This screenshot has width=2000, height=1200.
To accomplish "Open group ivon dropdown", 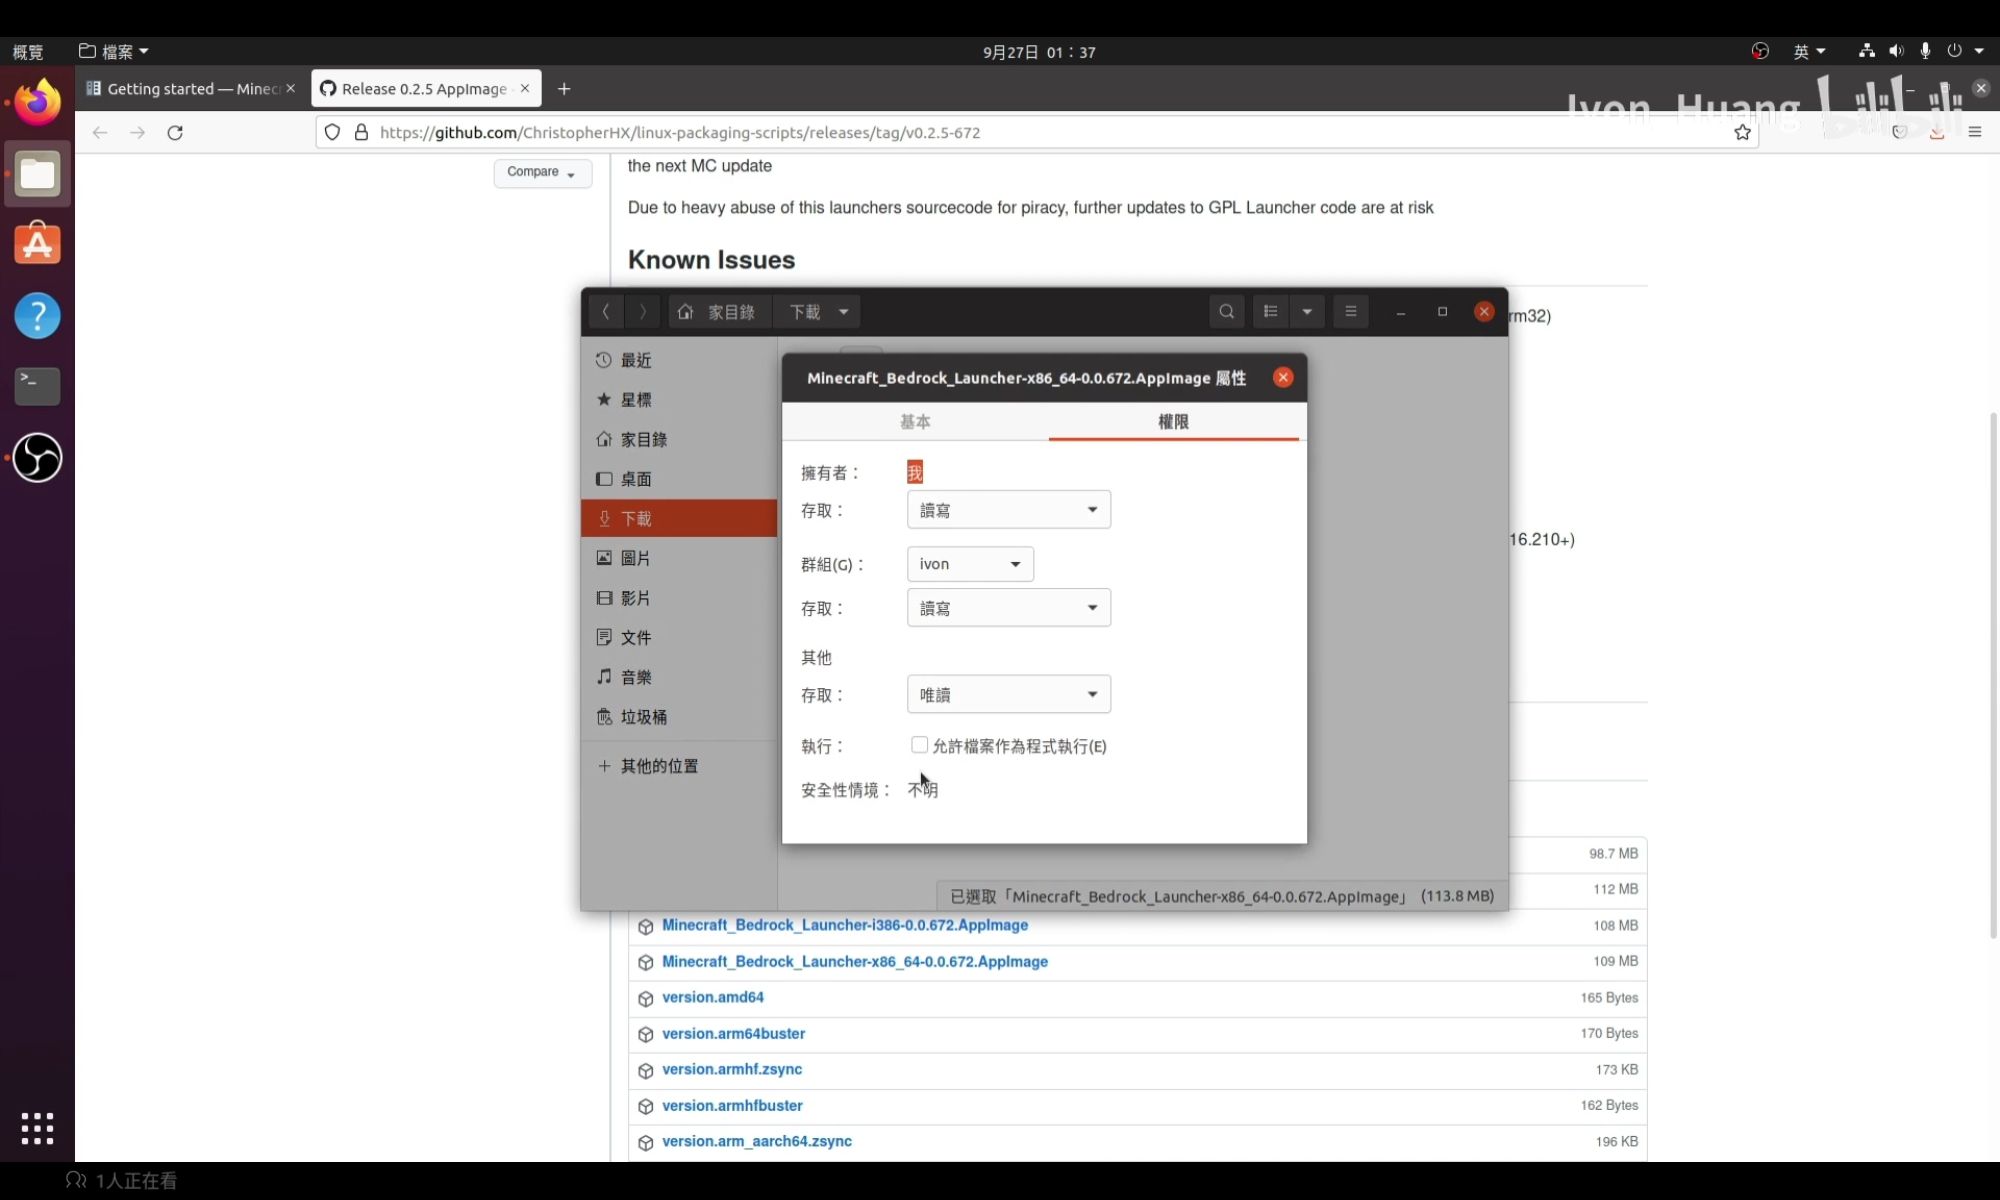I will pos(970,564).
